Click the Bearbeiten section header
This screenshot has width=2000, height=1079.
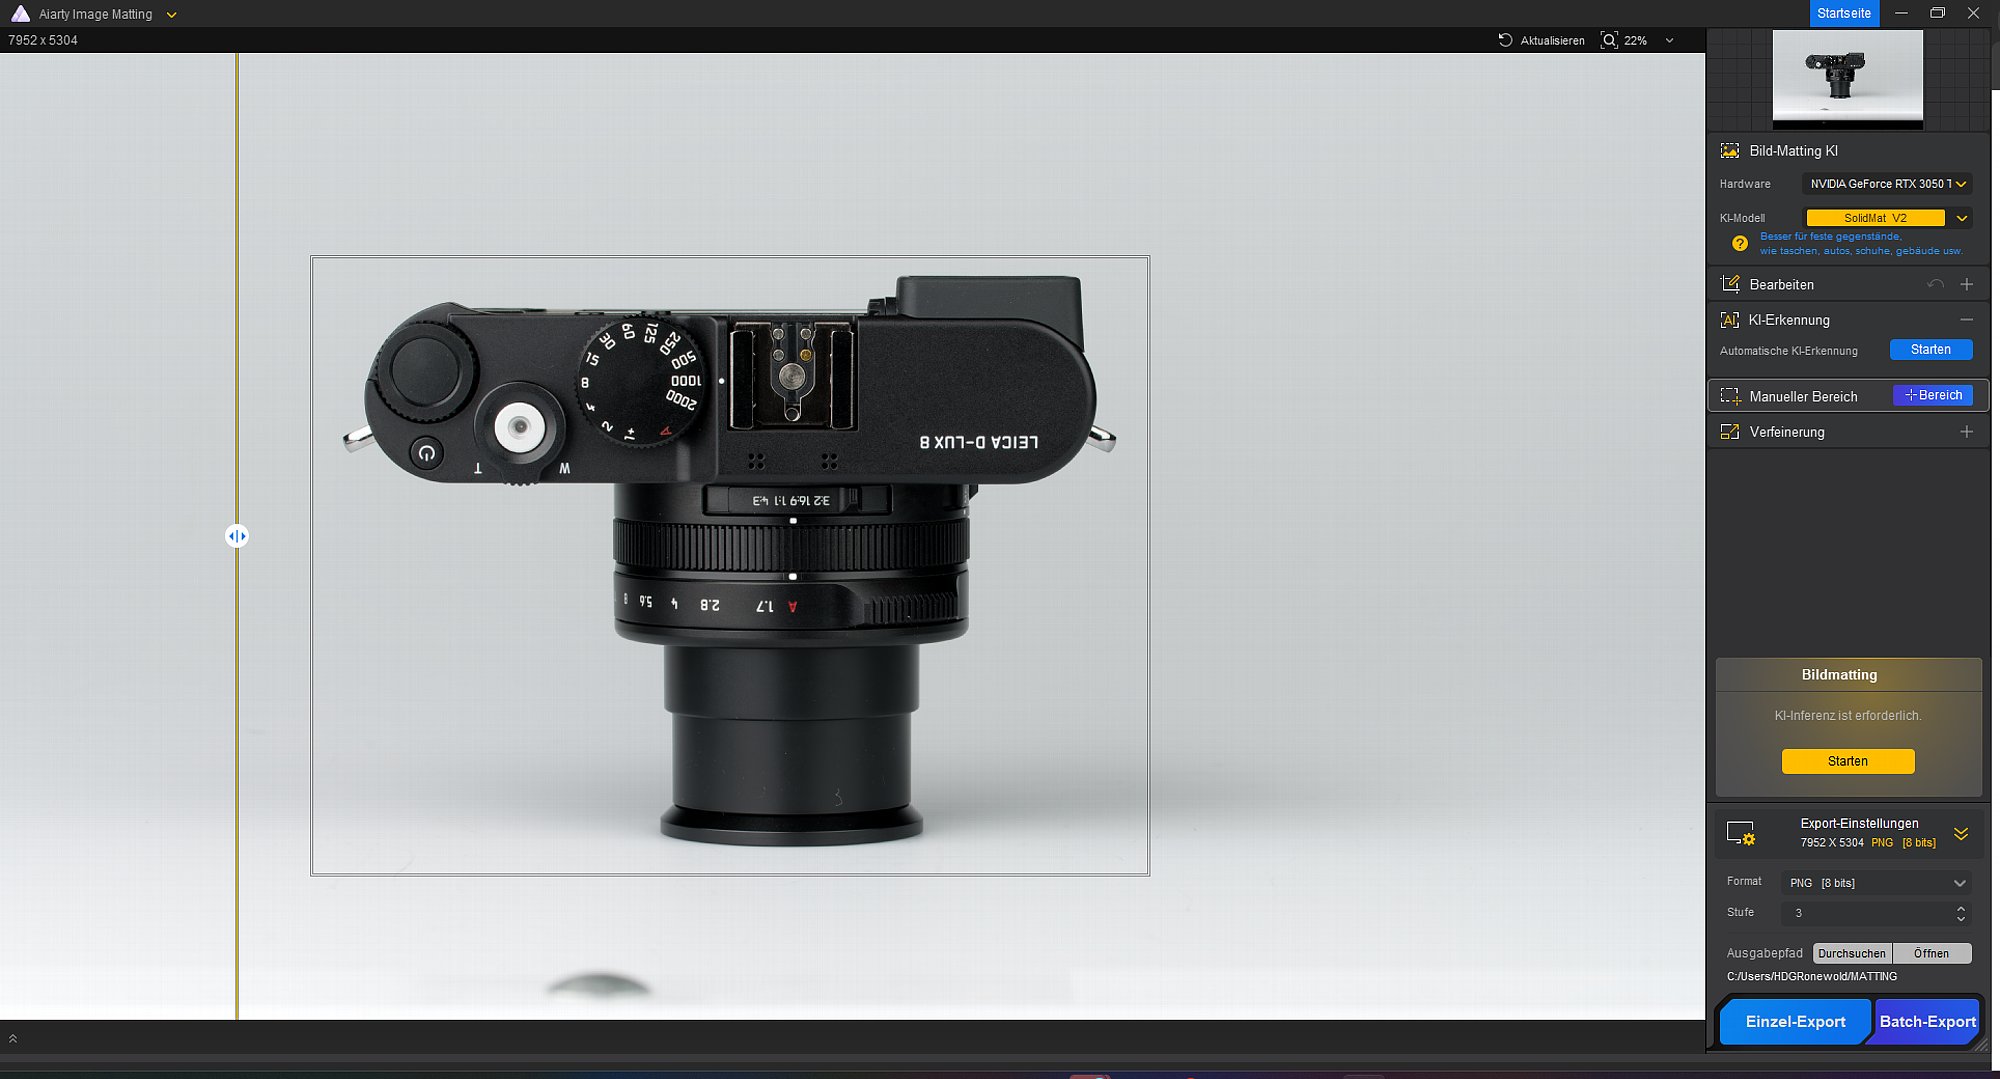pyautogui.click(x=1847, y=285)
